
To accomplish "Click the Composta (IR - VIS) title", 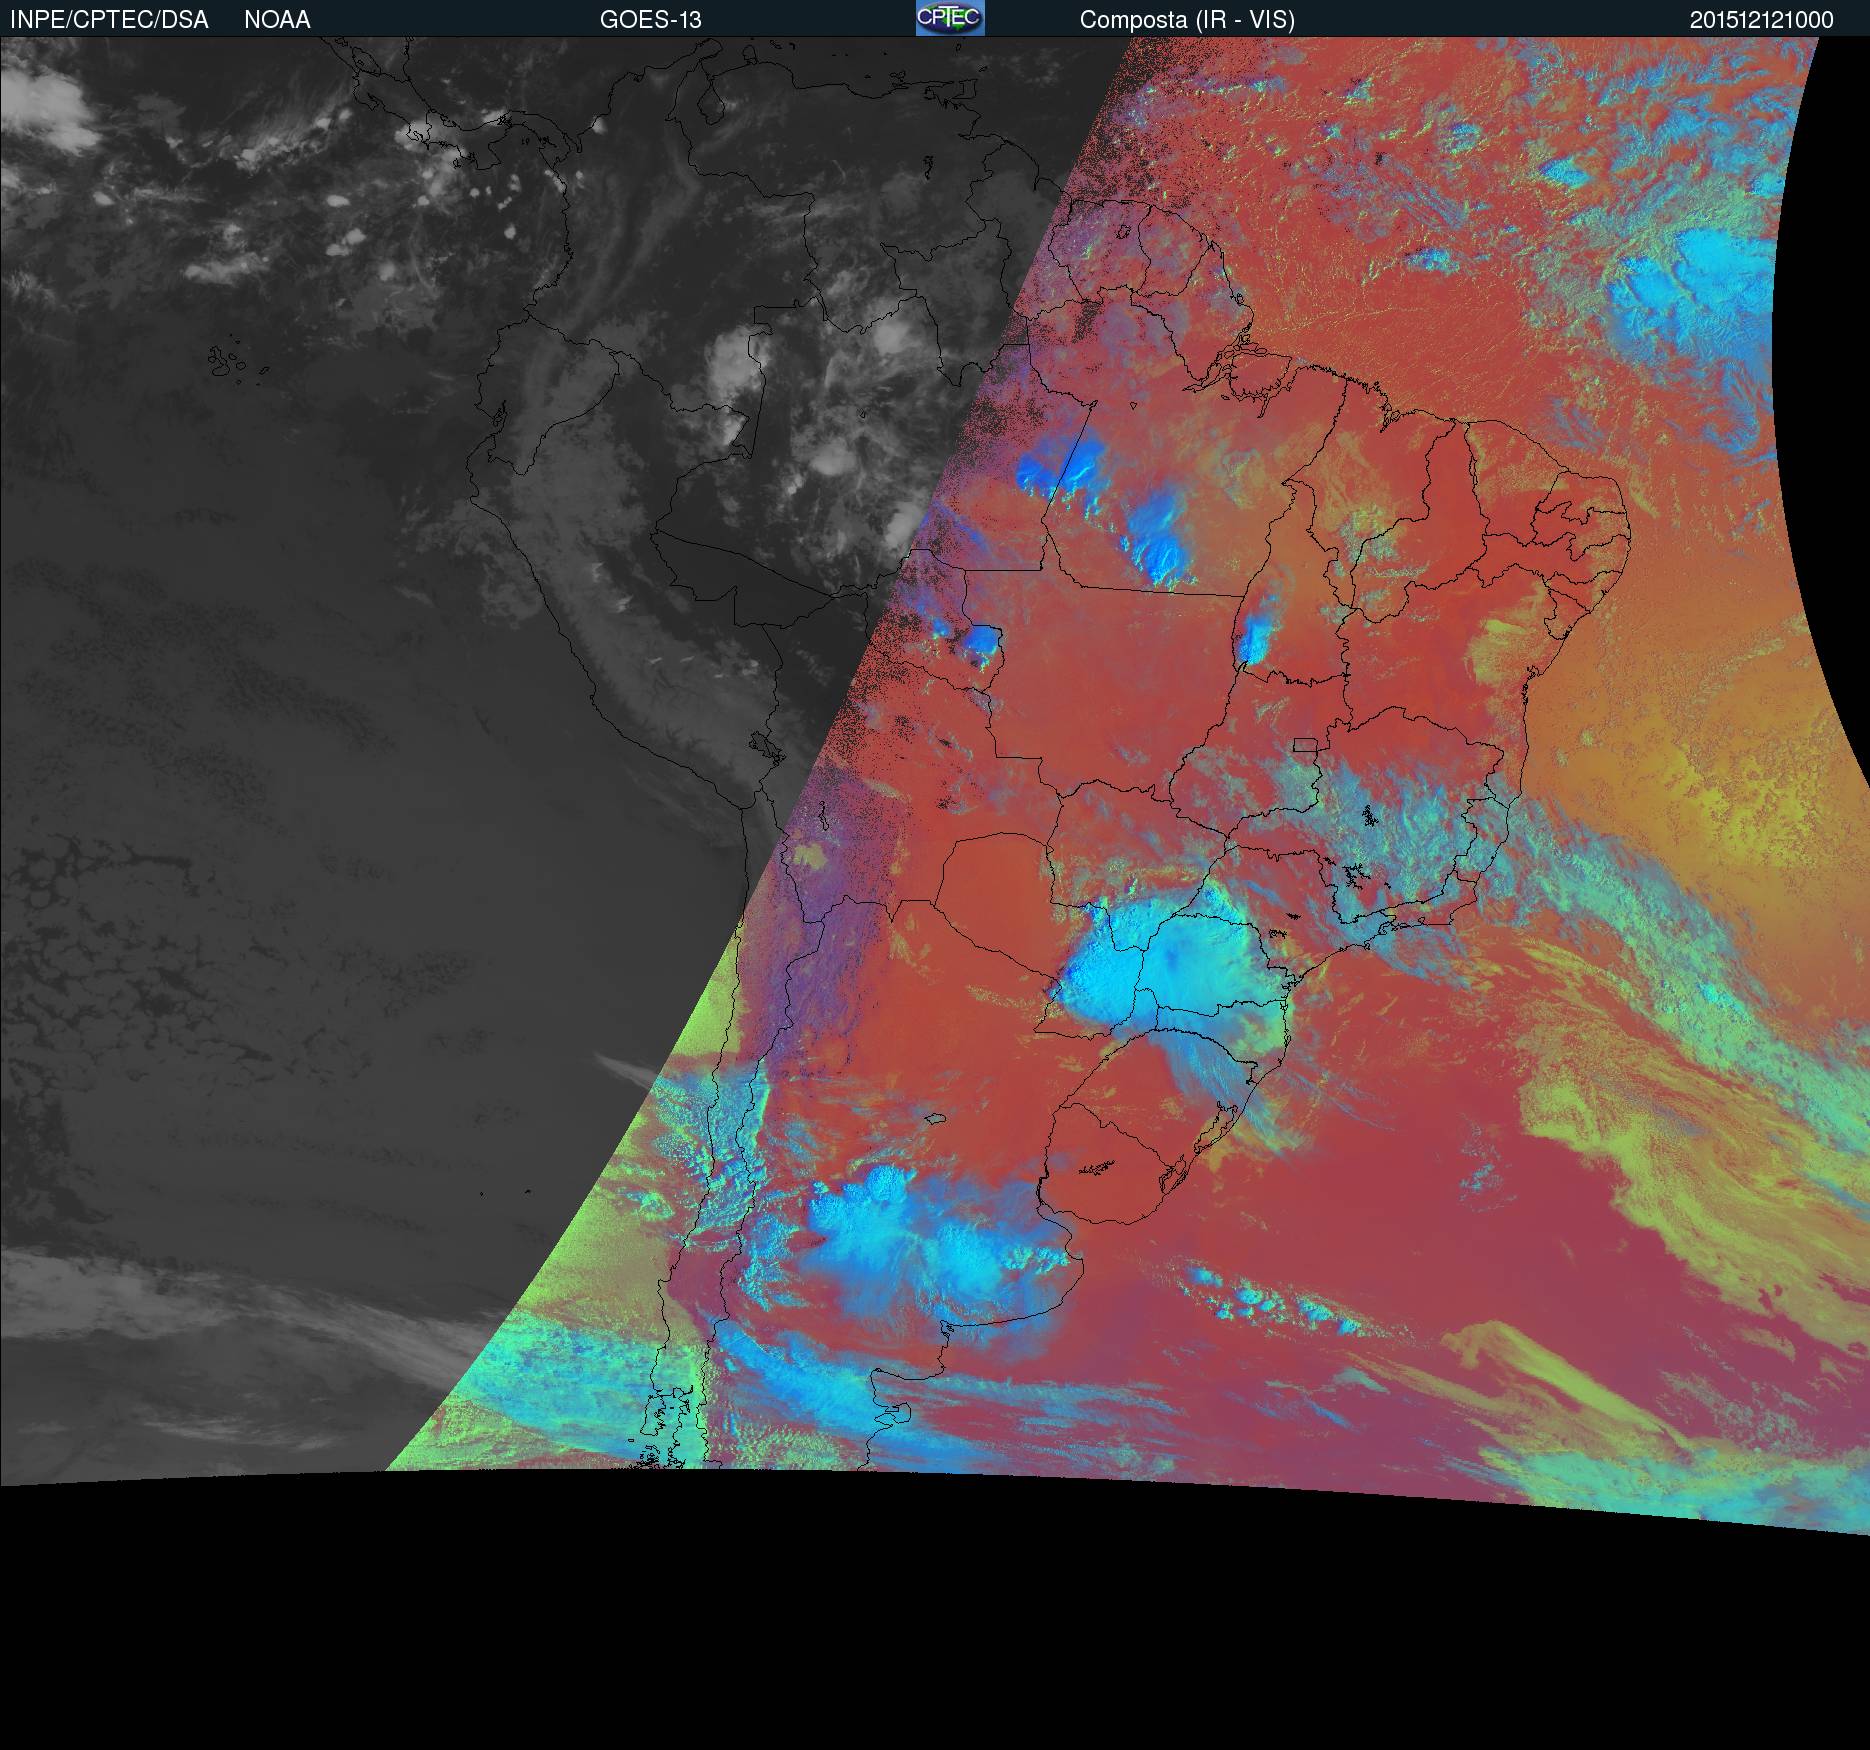I will (1187, 20).
